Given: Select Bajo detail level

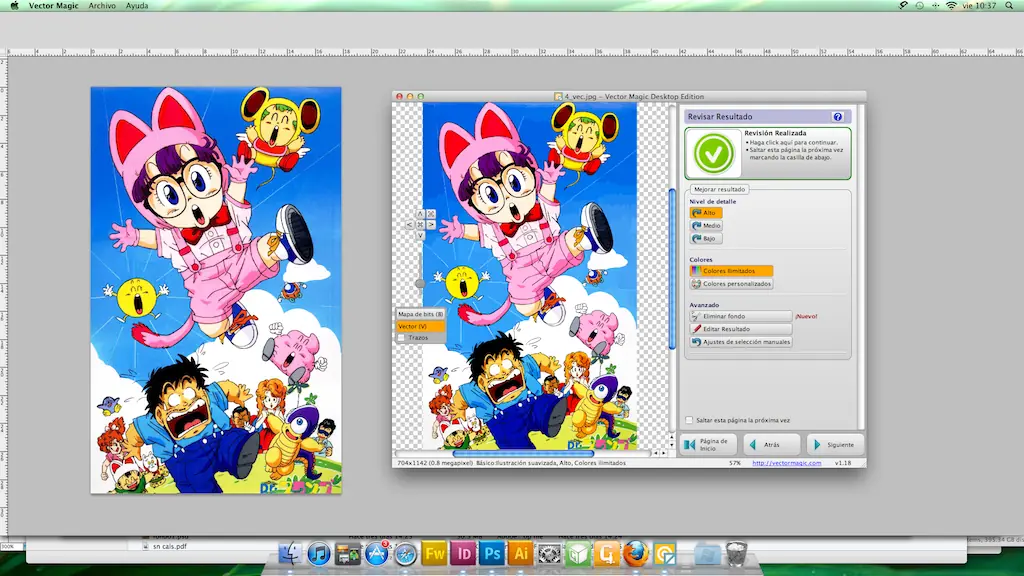Looking at the screenshot, I should tap(706, 238).
